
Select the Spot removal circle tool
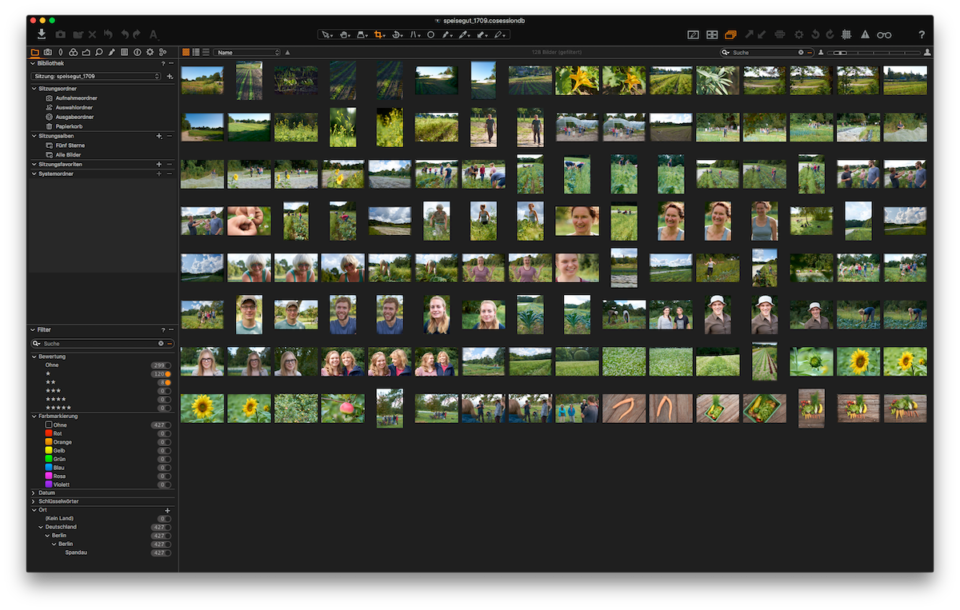point(431,35)
